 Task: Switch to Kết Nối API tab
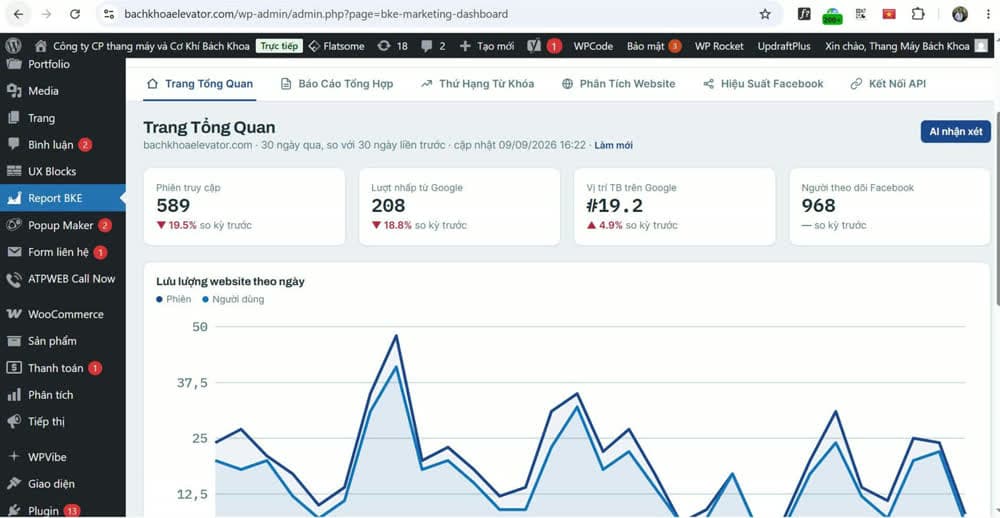click(x=888, y=84)
